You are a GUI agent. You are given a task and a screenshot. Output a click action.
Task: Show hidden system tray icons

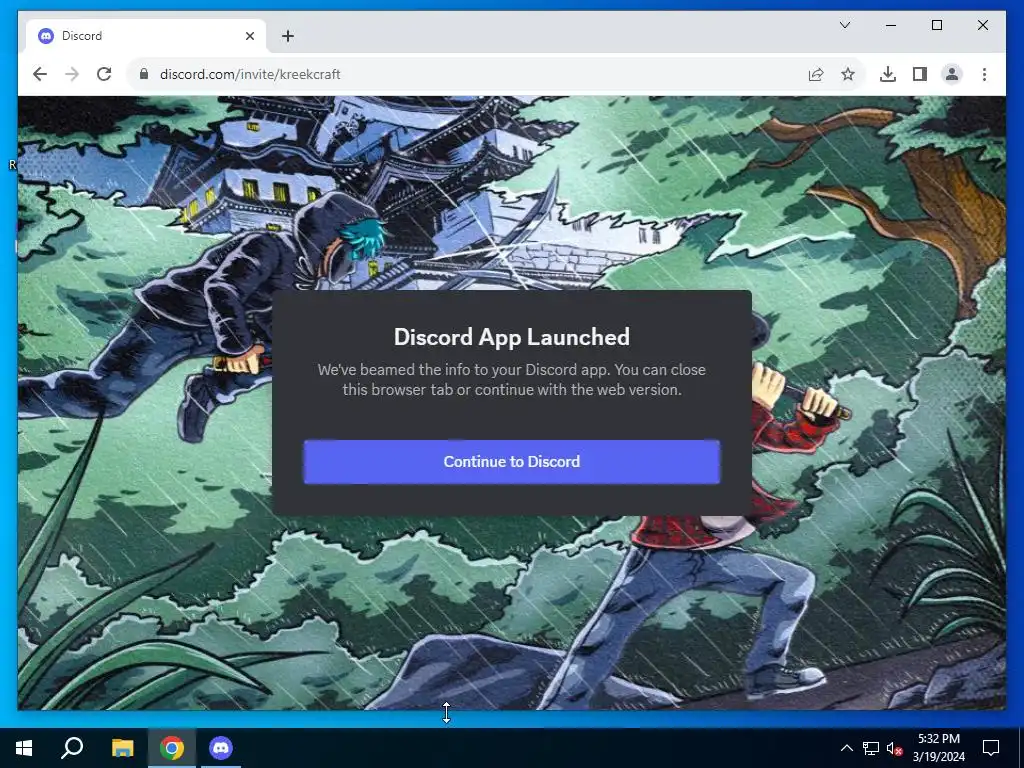pyautogui.click(x=846, y=748)
